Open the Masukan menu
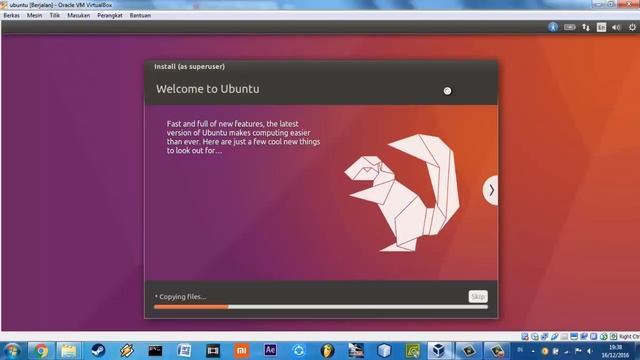The height and width of the screenshot is (360, 640). tap(78, 15)
